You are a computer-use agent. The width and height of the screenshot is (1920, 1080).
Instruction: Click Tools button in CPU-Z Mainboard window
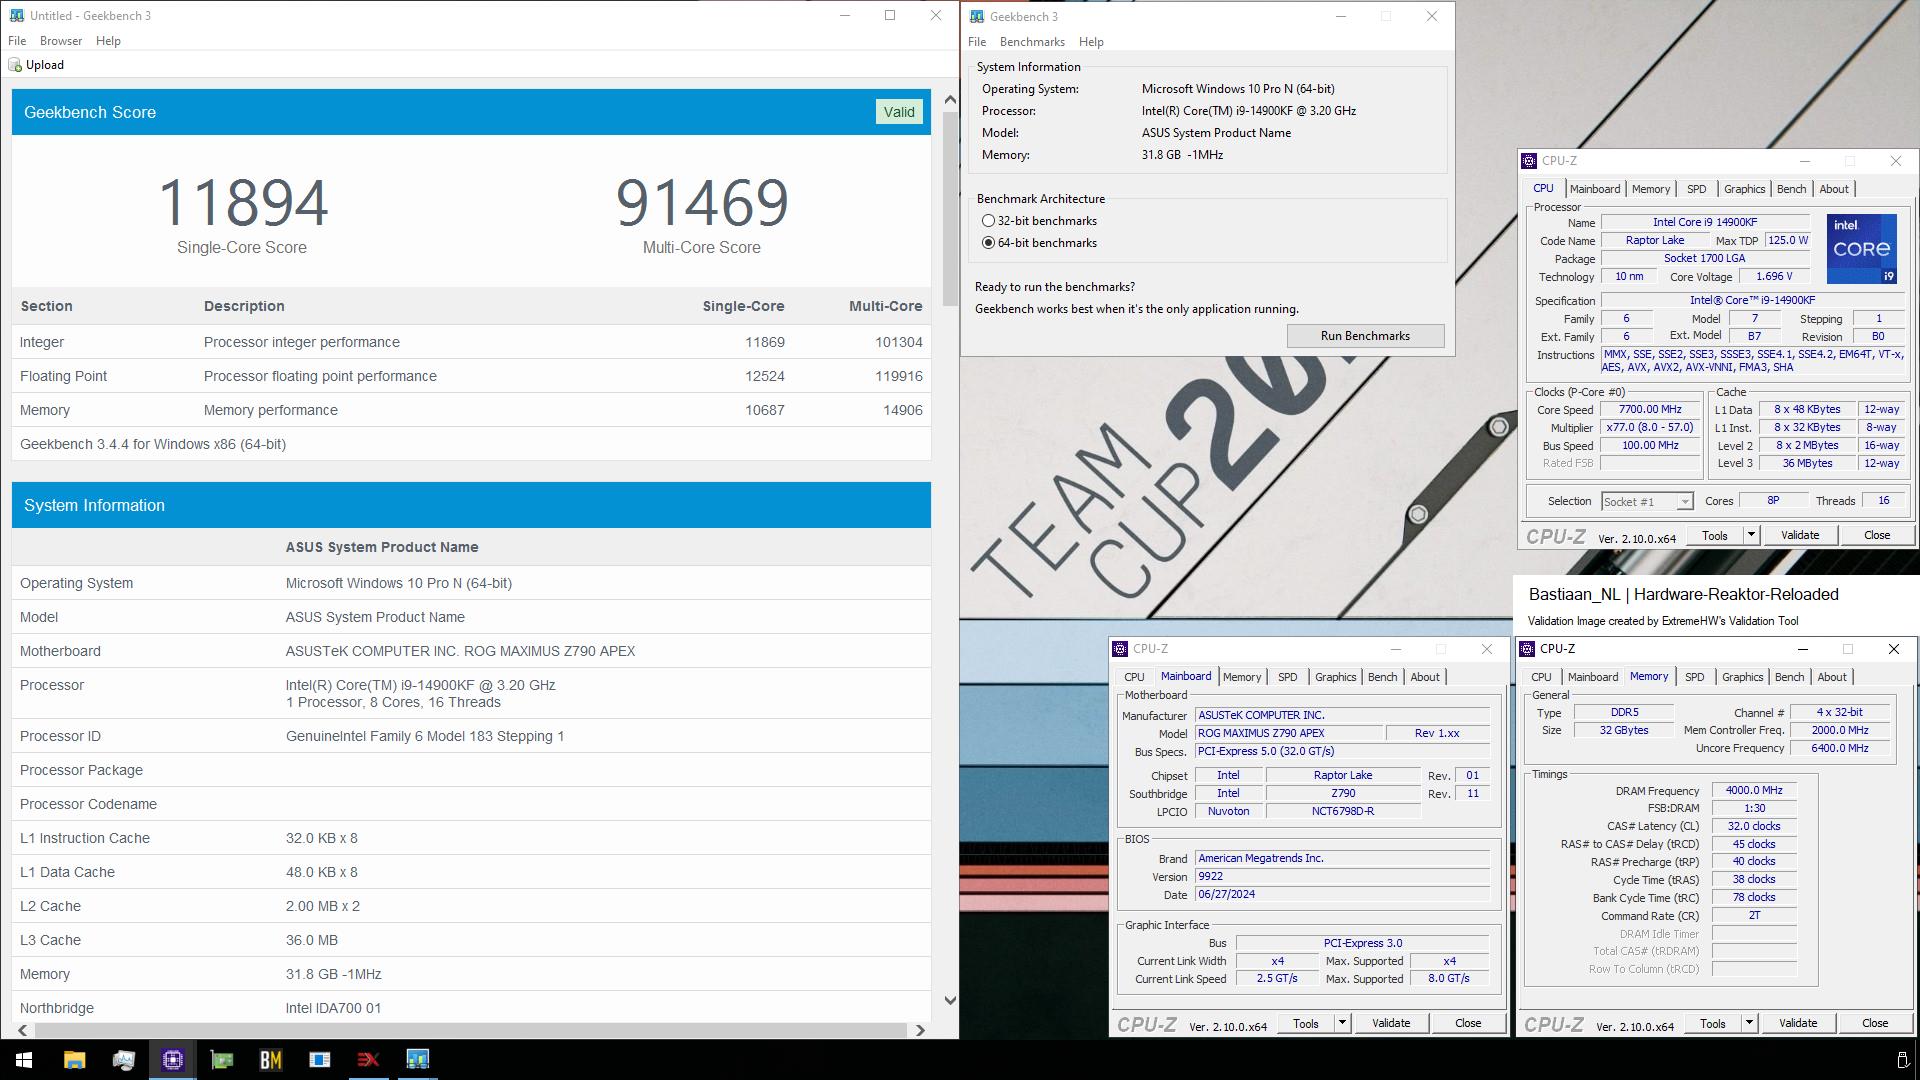[x=1305, y=1023]
